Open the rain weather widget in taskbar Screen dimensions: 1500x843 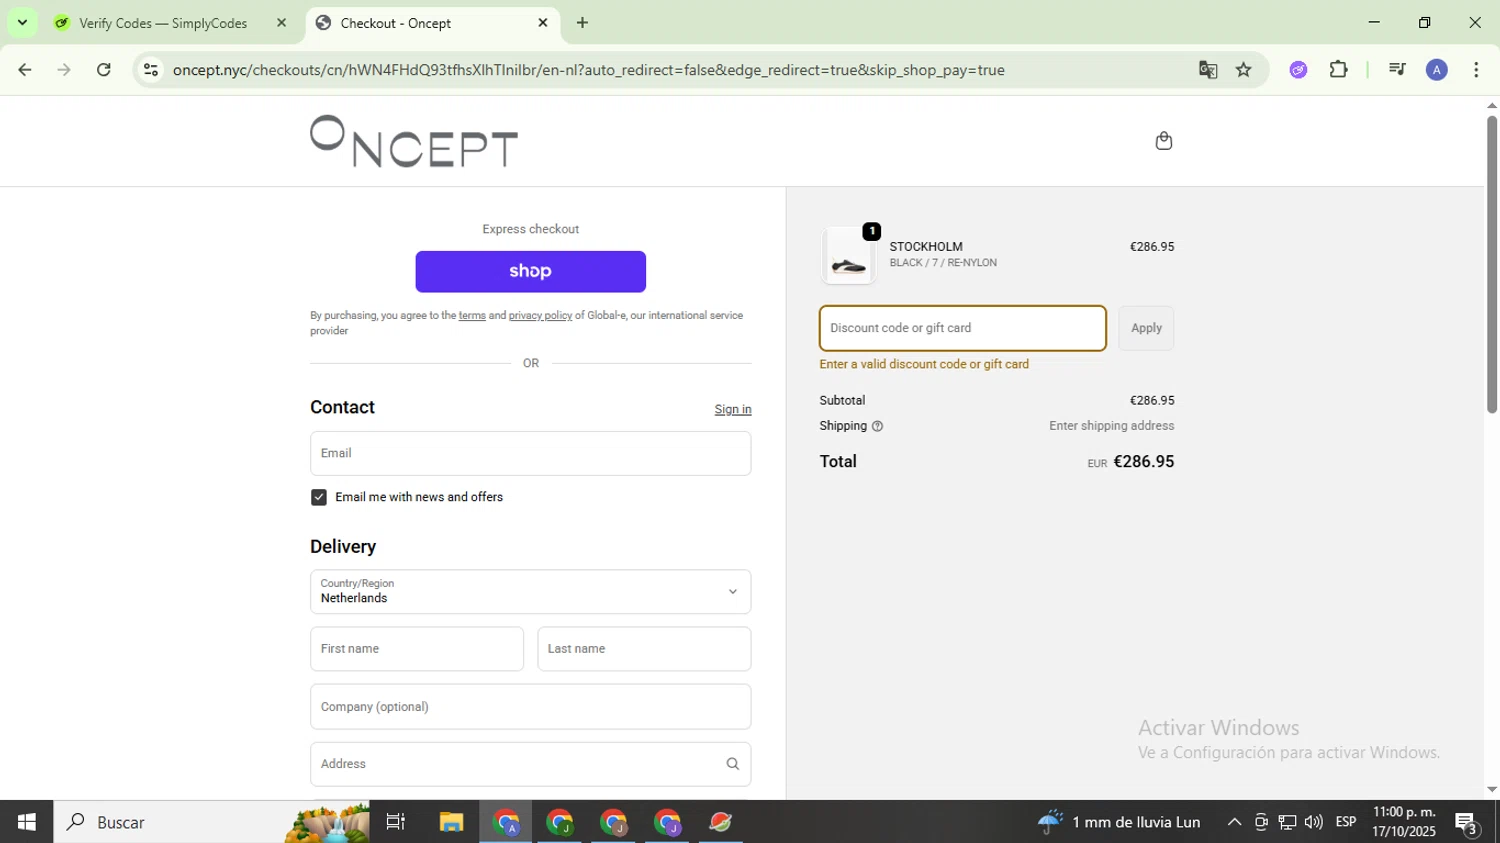click(x=1118, y=822)
